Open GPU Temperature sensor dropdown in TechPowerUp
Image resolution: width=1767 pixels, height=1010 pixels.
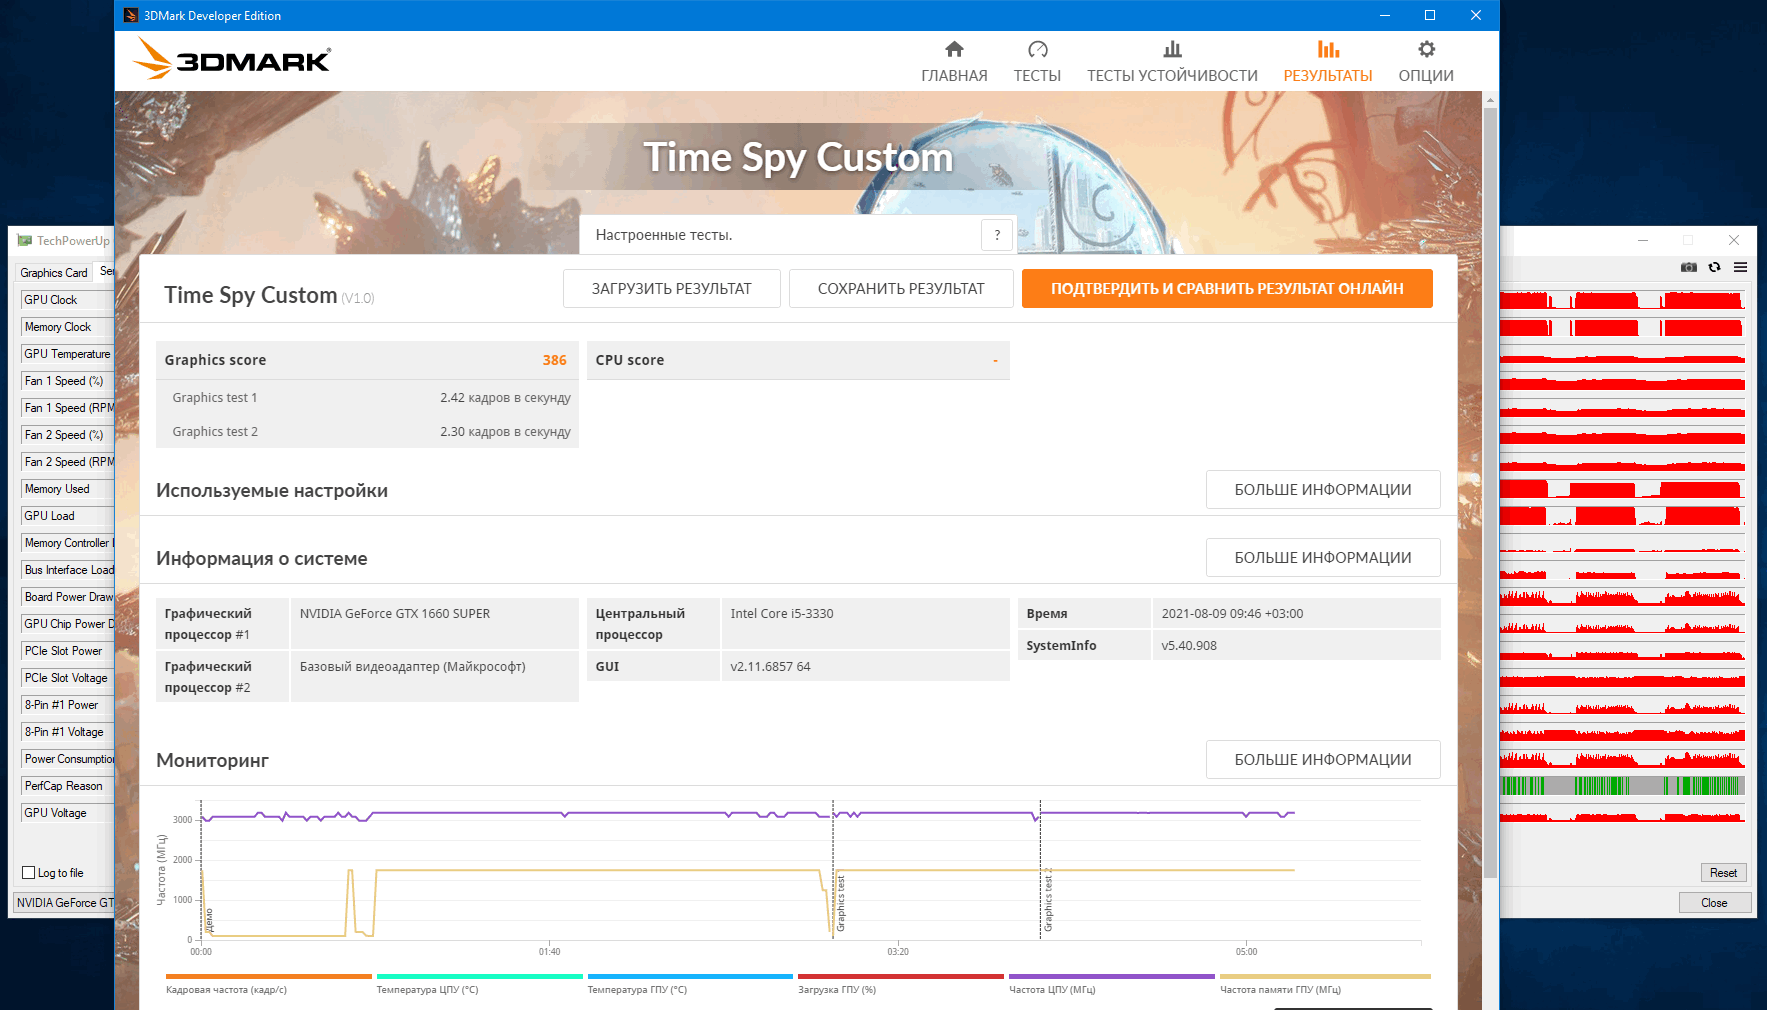(x=67, y=354)
